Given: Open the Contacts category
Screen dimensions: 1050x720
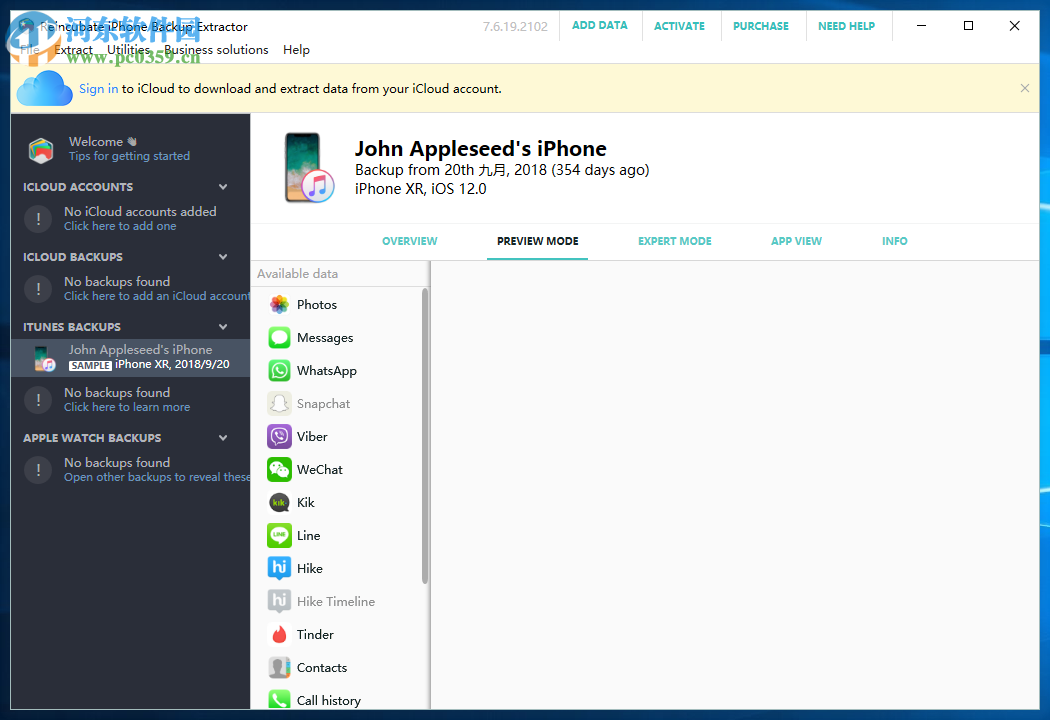Looking at the screenshot, I should tap(321, 667).
